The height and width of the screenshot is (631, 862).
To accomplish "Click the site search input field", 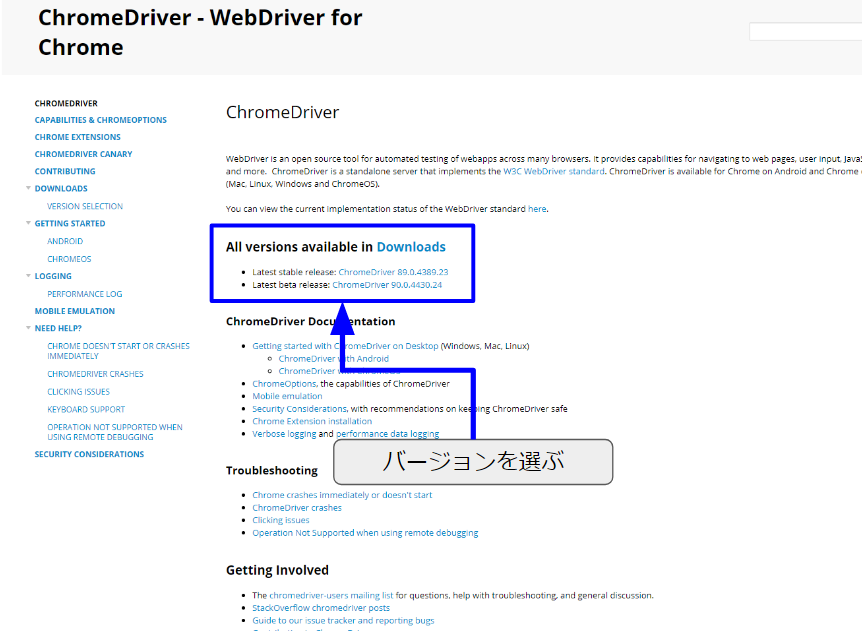I will pos(805,31).
